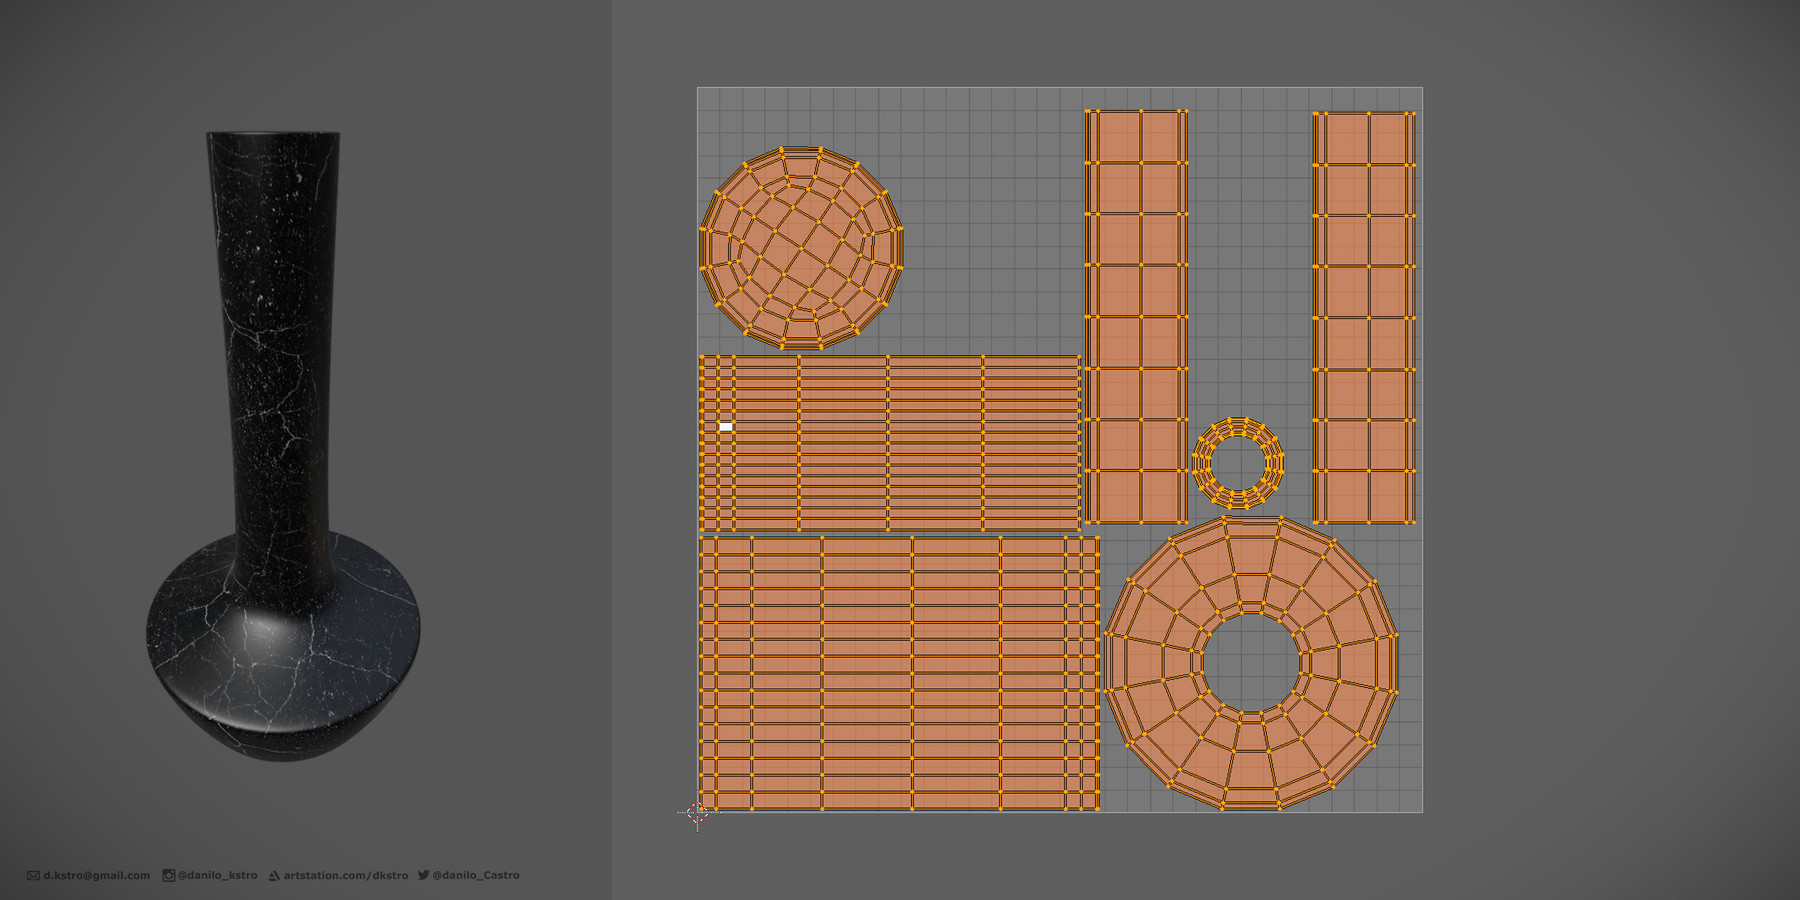
Task: Open d.kstro@gmail.com email link
Action: (97, 875)
